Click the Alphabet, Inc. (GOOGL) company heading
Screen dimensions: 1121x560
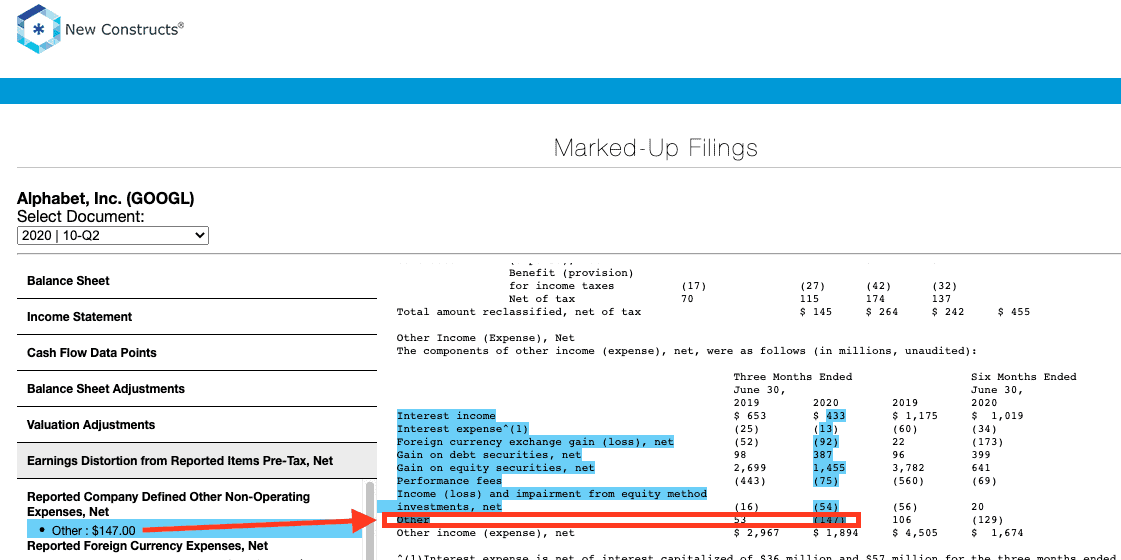click(x=106, y=199)
